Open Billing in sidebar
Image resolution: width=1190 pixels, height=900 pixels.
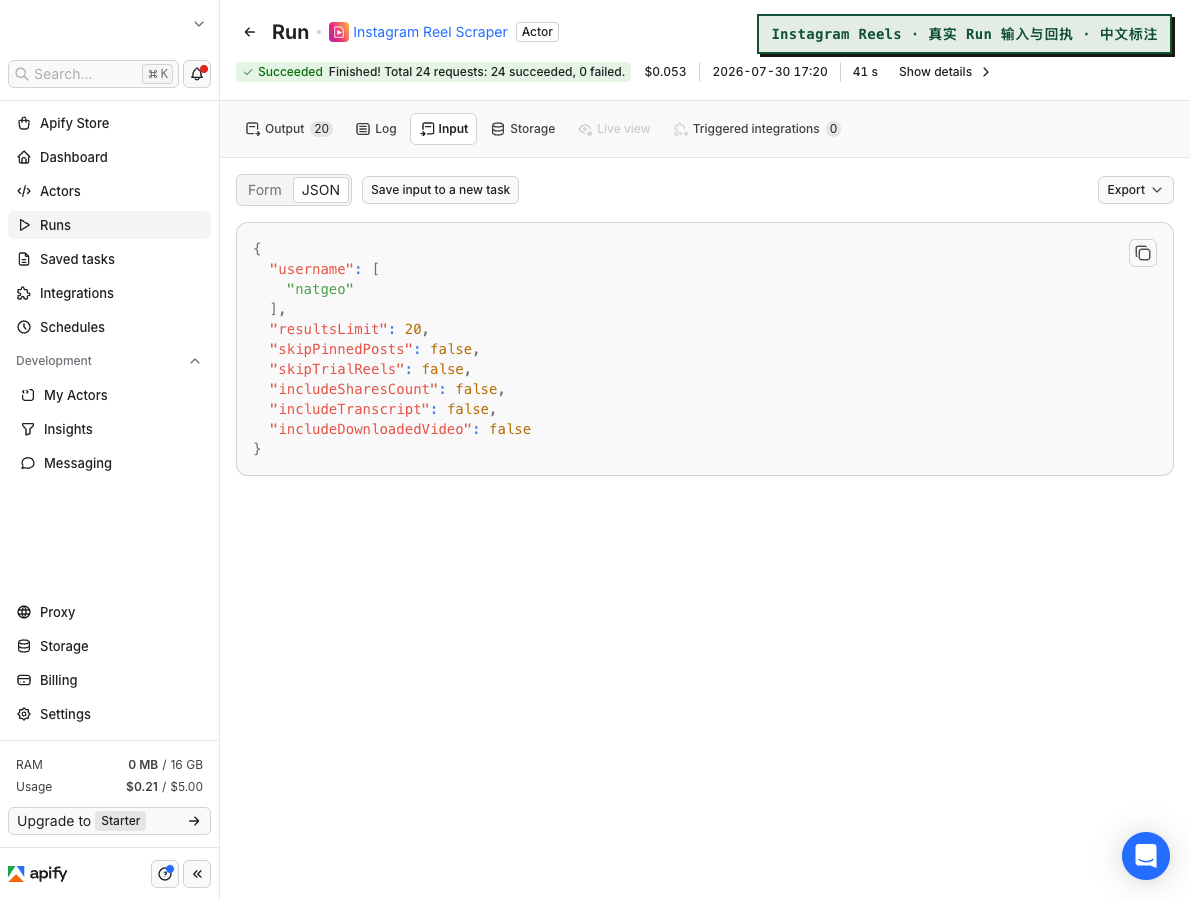point(109,681)
